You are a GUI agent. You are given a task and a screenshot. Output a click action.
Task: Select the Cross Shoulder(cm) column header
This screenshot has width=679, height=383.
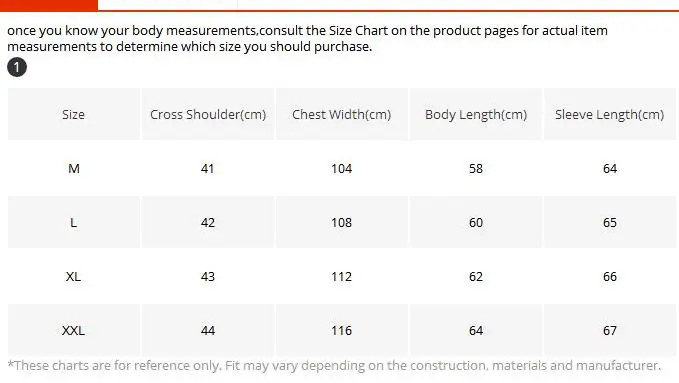(208, 114)
